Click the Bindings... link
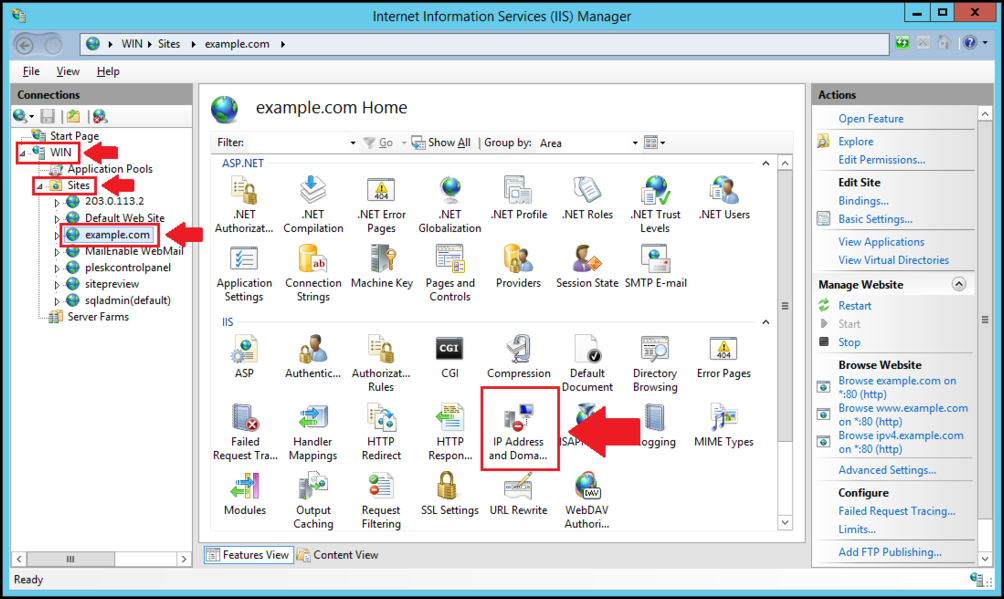The width and height of the screenshot is (1004, 599). 863,201
